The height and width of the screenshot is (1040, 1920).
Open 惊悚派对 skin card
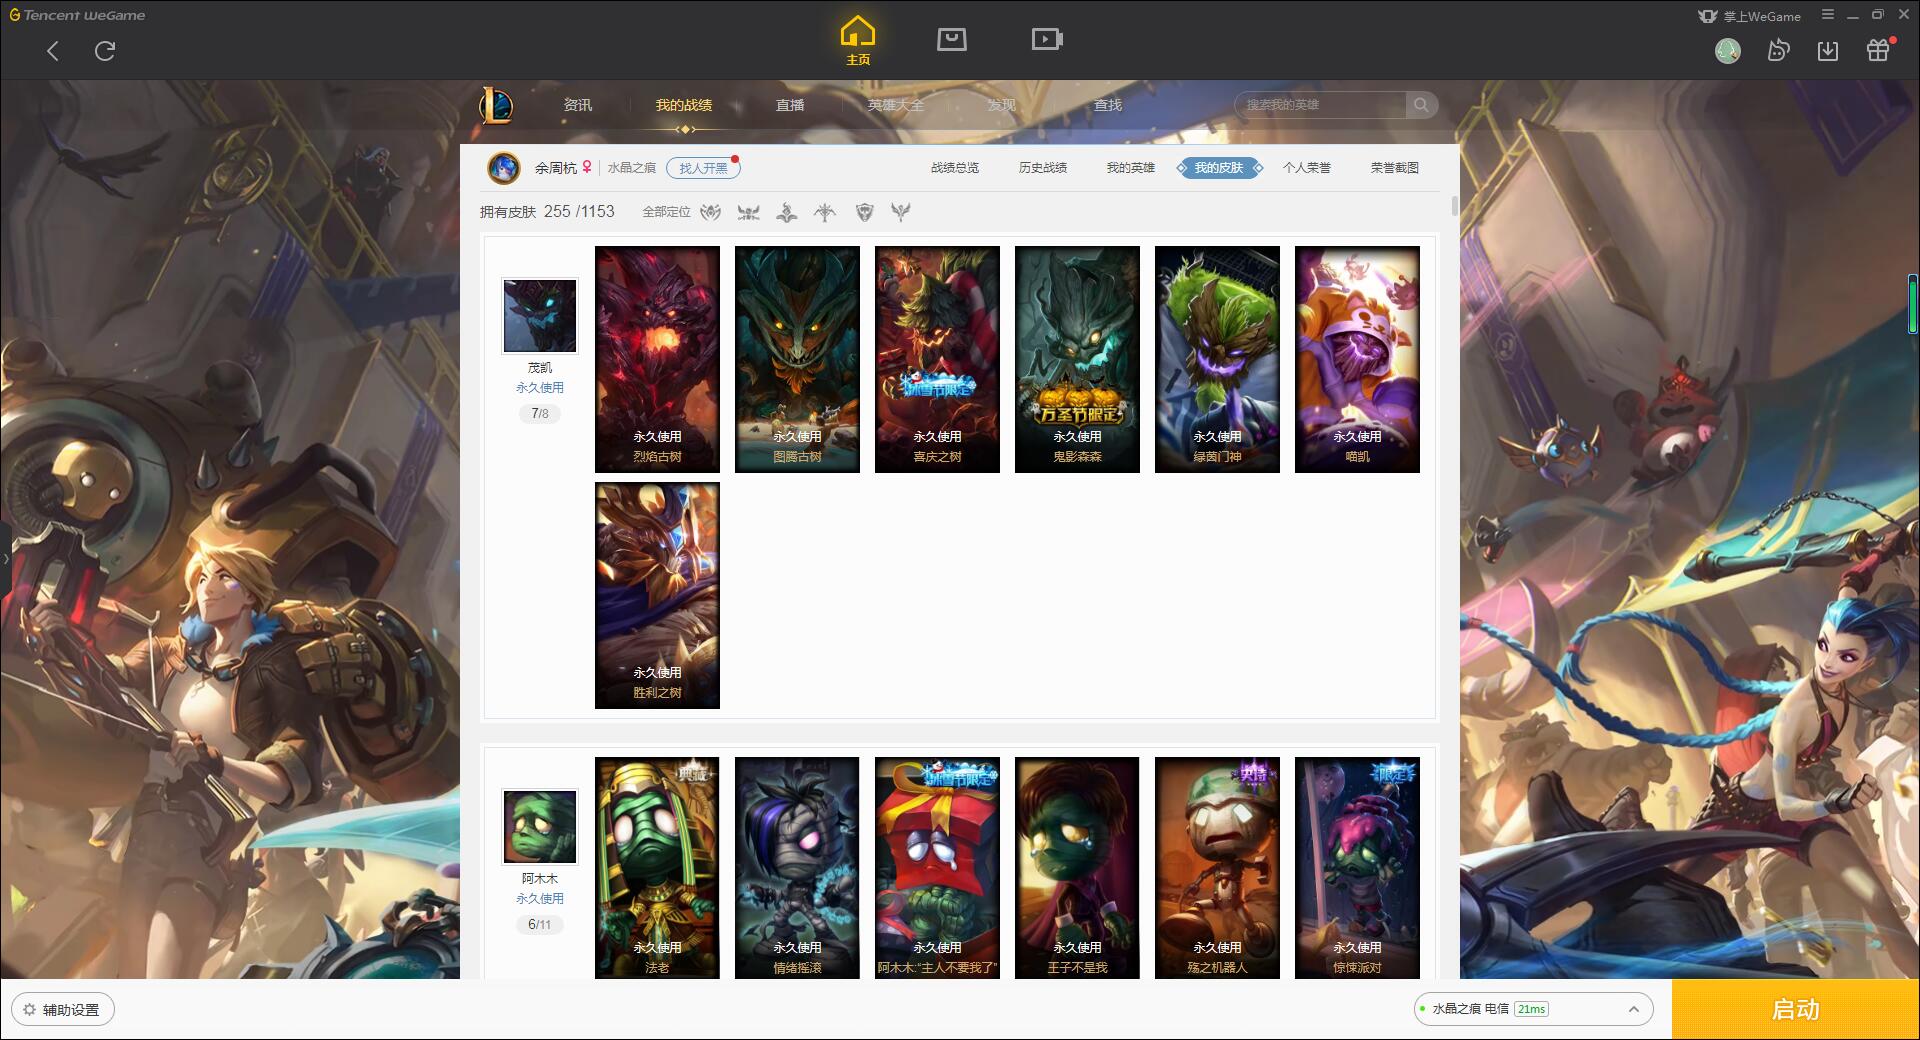tap(1357, 867)
